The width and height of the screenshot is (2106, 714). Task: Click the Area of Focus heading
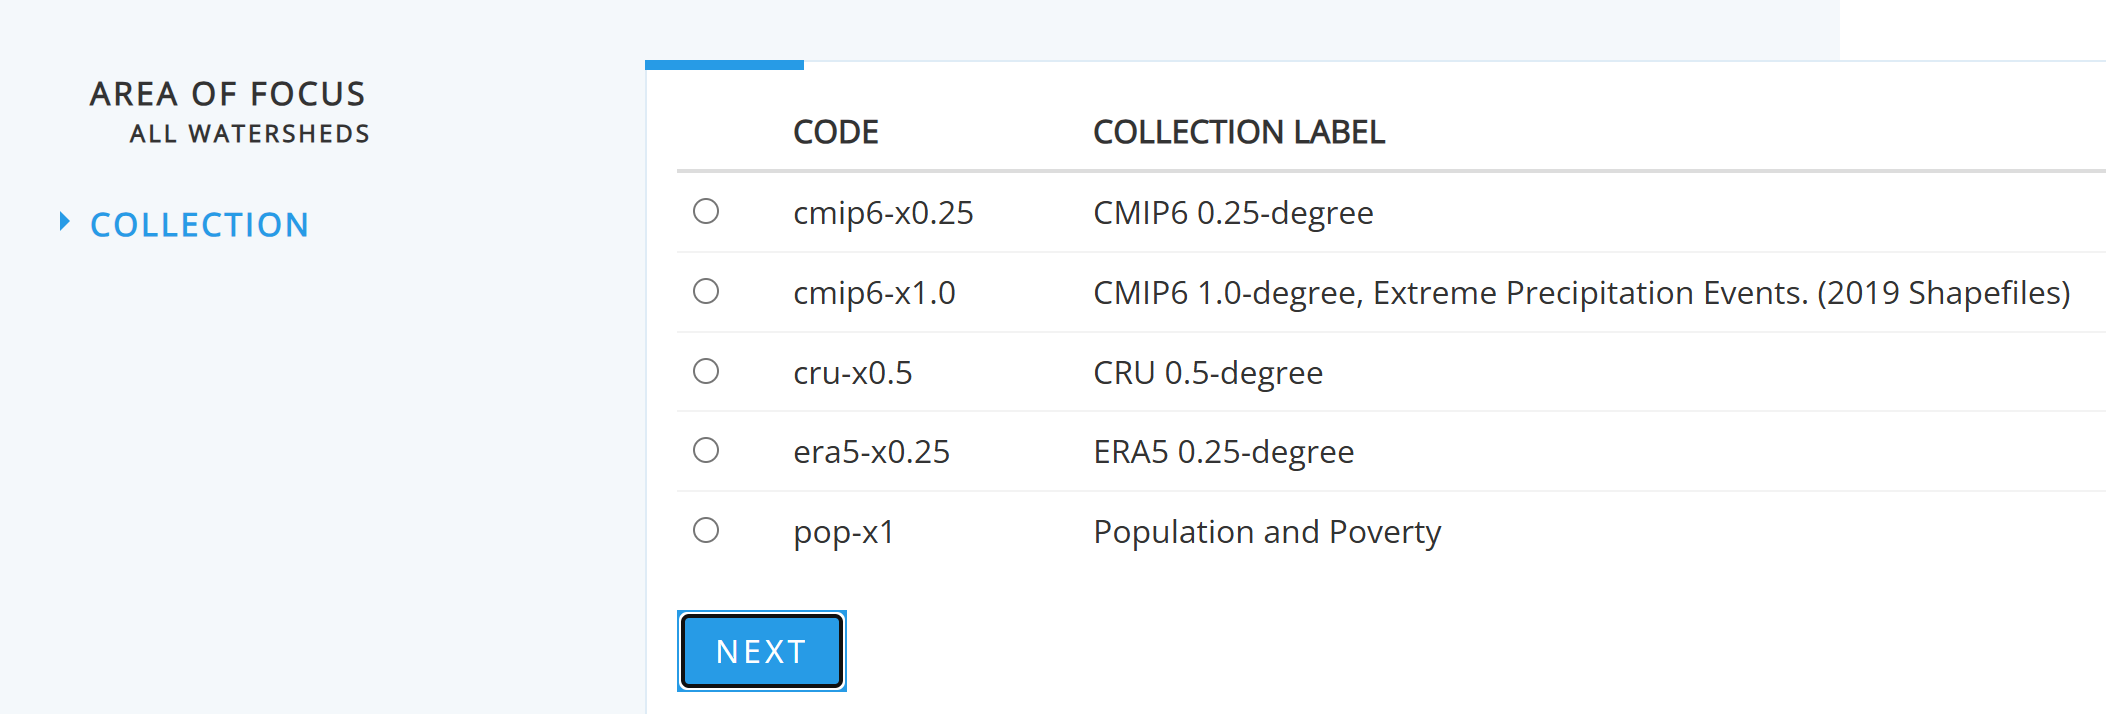228,94
